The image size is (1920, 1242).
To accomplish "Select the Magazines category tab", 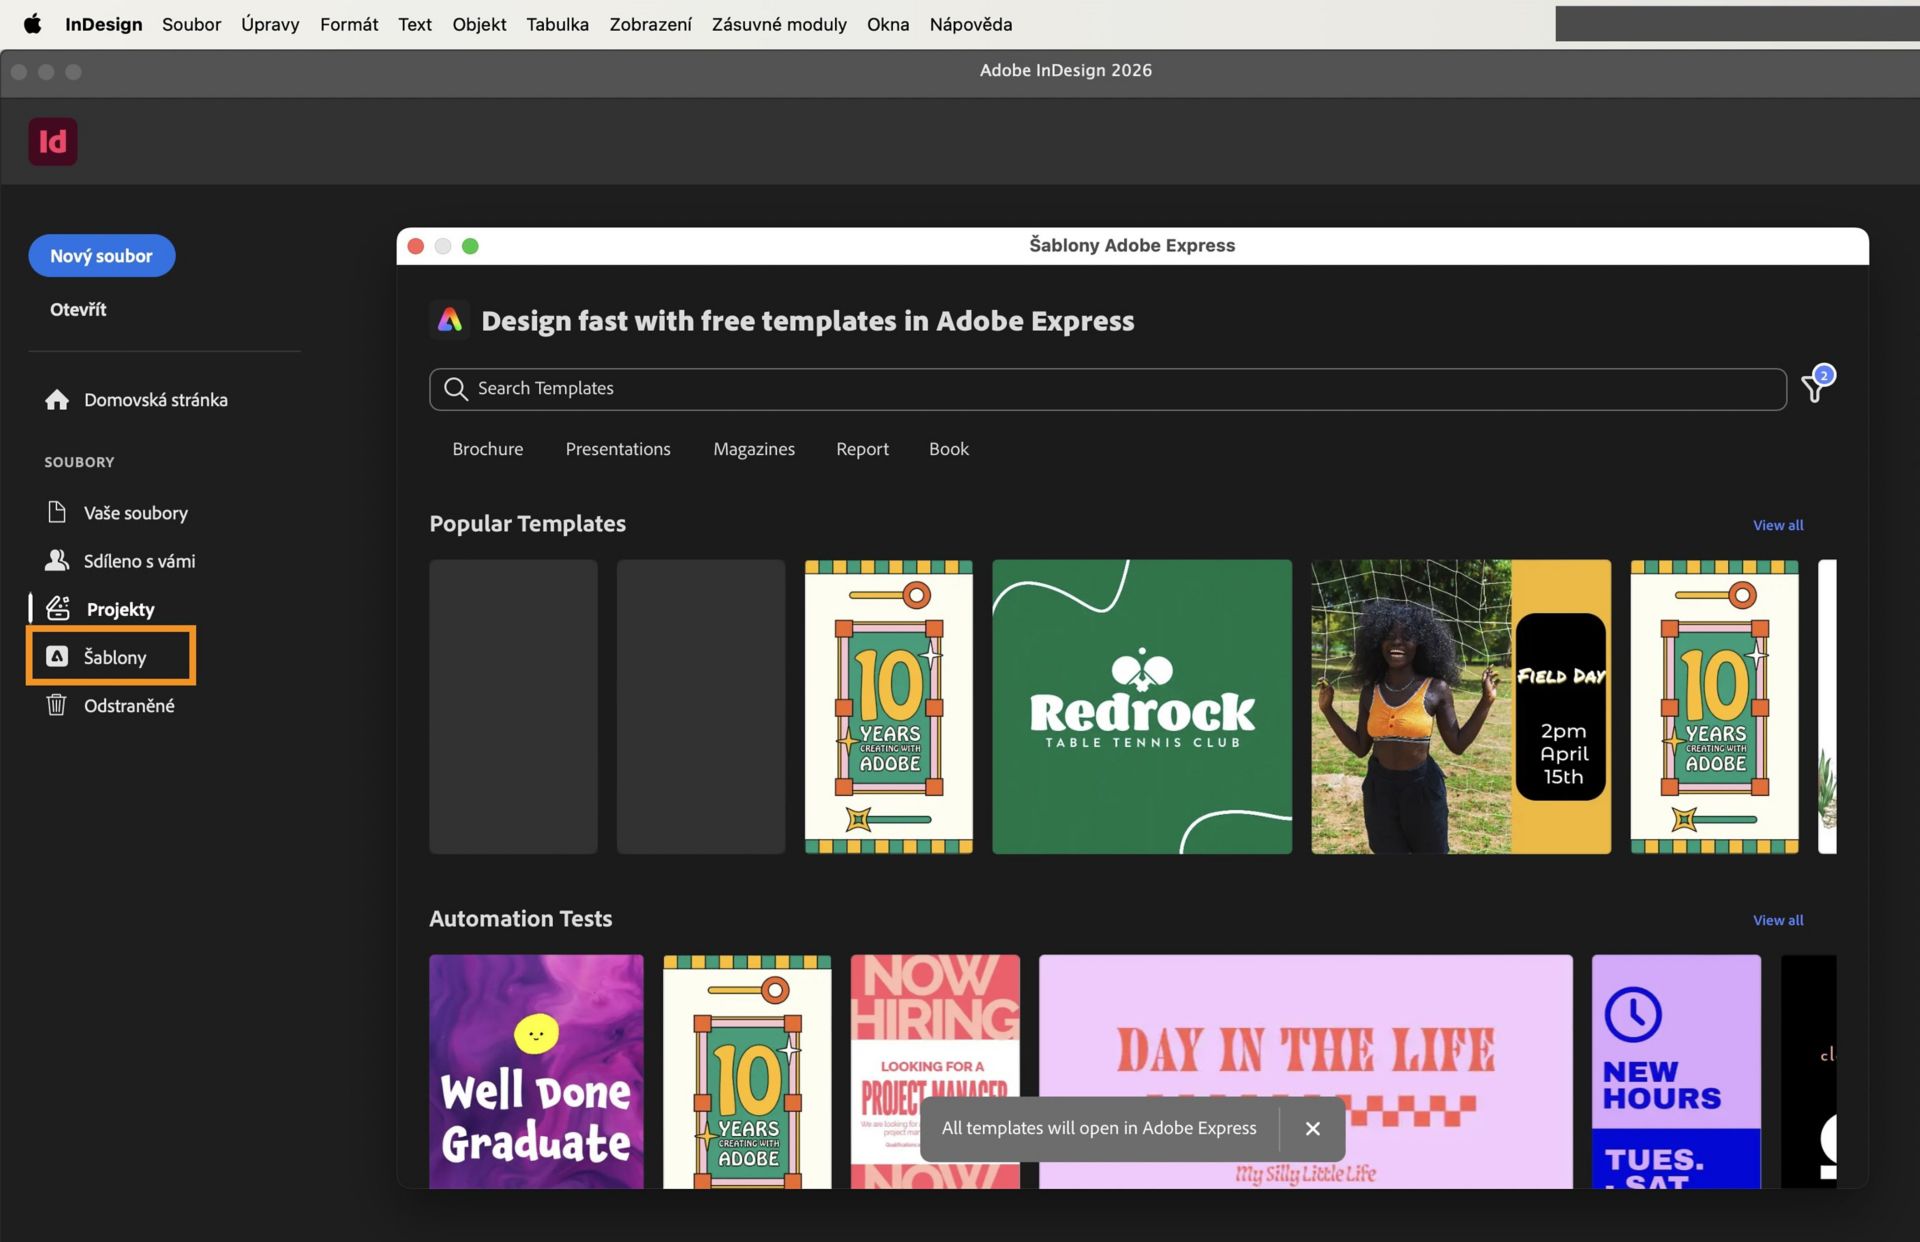I will coord(753,449).
